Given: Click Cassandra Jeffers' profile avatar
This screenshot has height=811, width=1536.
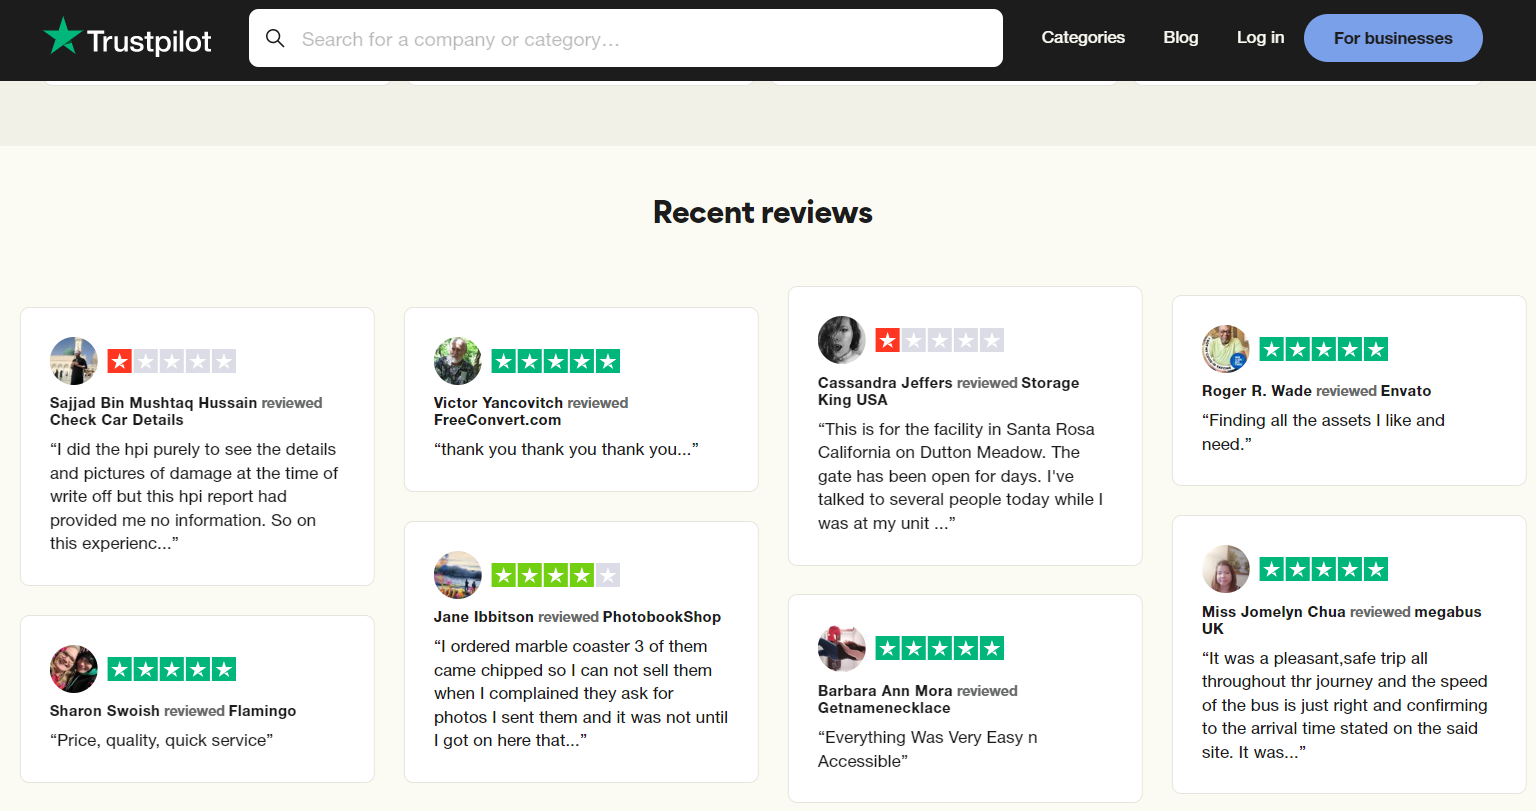Looking at the screenshot, I should coord(842,340).
